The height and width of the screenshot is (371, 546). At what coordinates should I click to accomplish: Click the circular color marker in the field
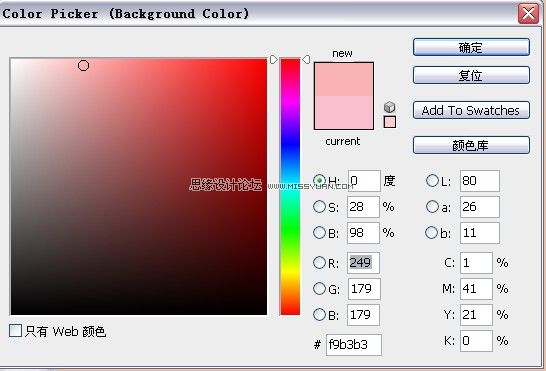(84, 65)
